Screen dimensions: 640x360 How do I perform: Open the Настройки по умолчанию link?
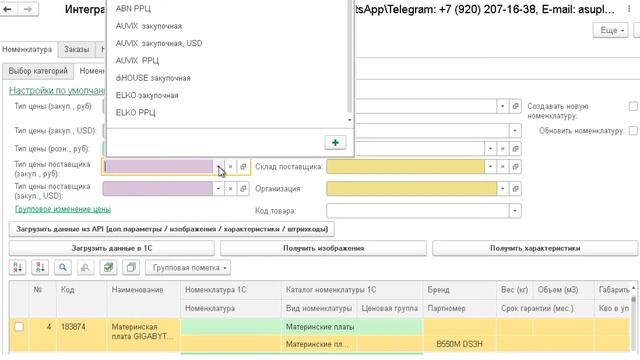57,91
